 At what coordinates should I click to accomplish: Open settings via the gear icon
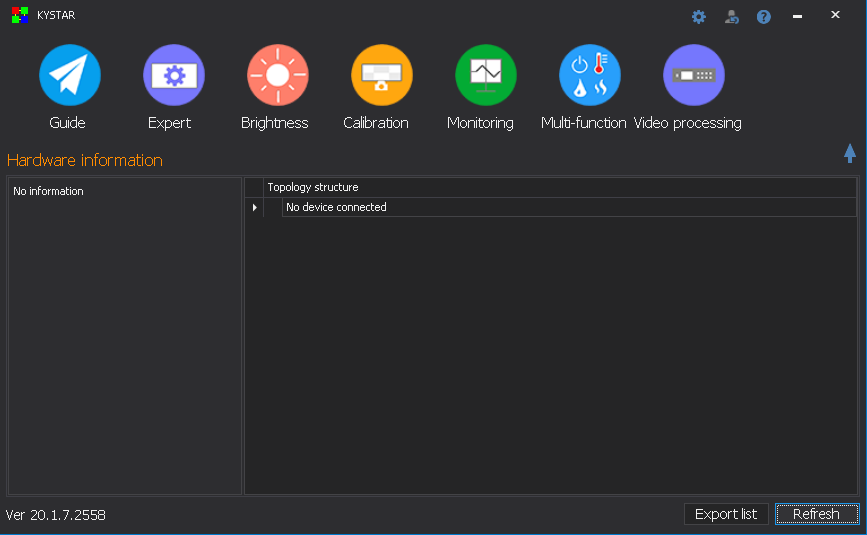699,17
